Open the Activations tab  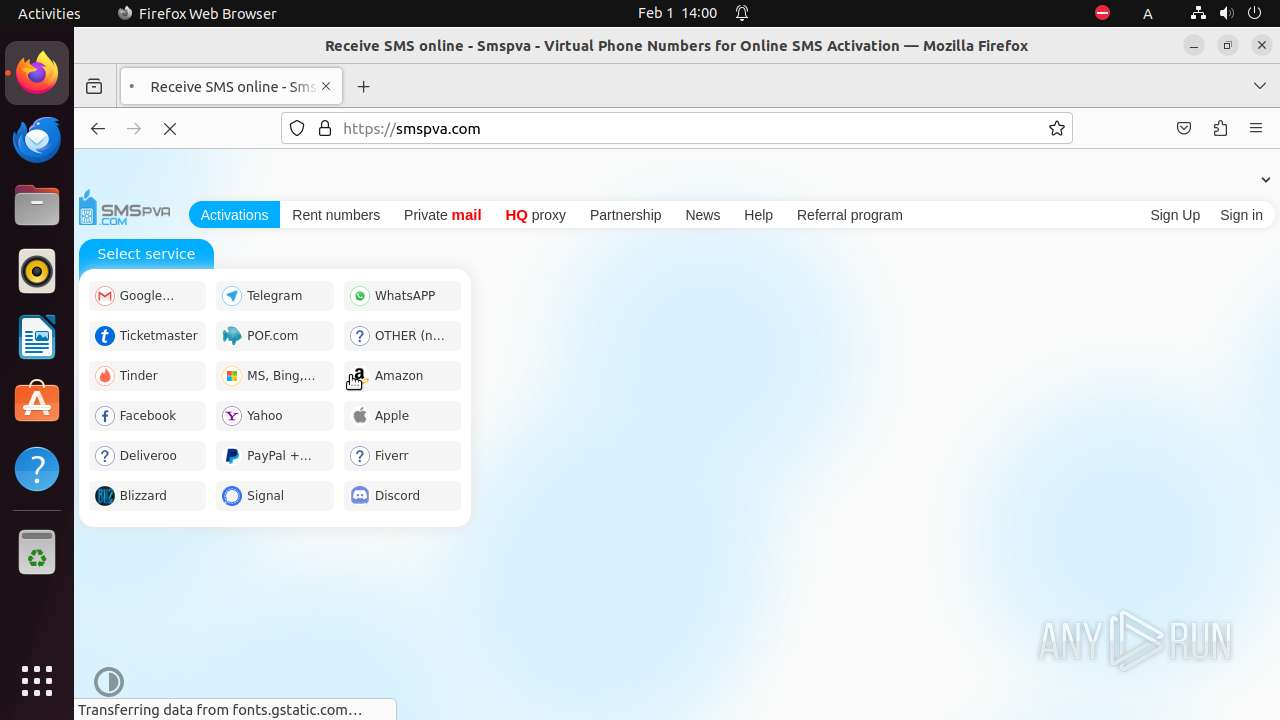pyautogui.click(x=234, y=215)
